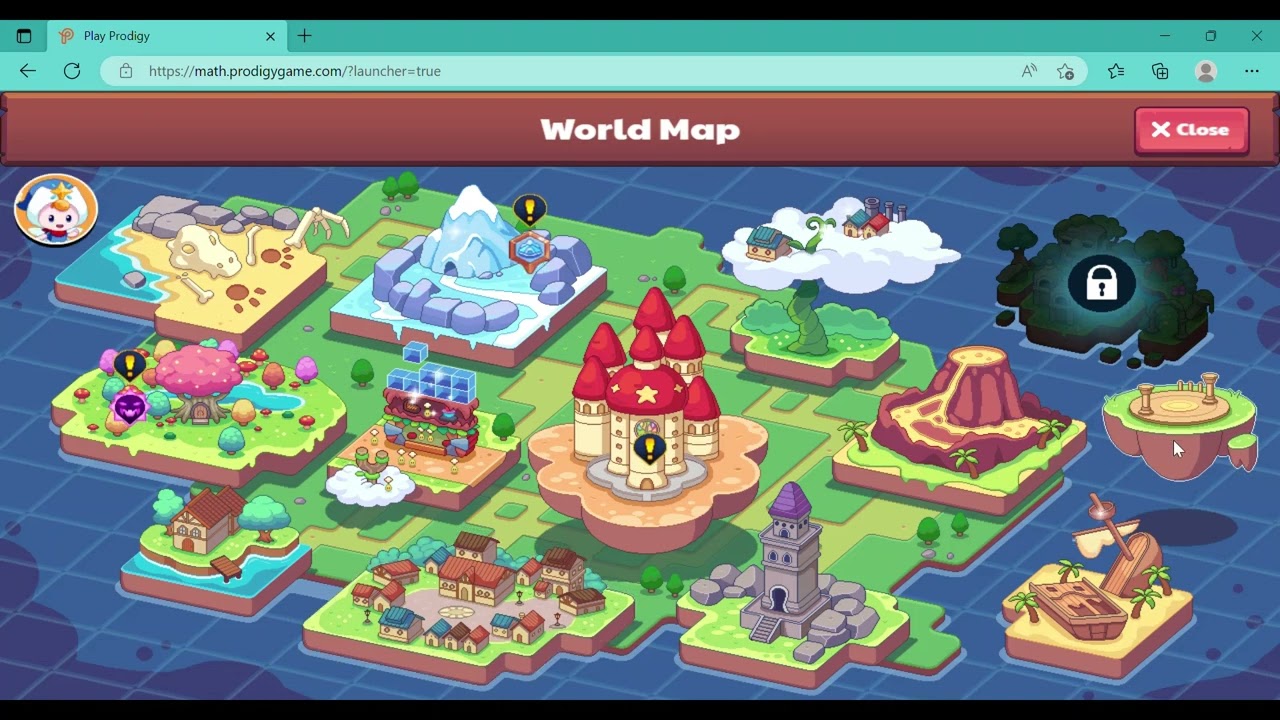Image resolution: width=1280 pixels, height=720 pixels.
Task: Click the quest marker on forest island
Action: (x=129, y=365)
